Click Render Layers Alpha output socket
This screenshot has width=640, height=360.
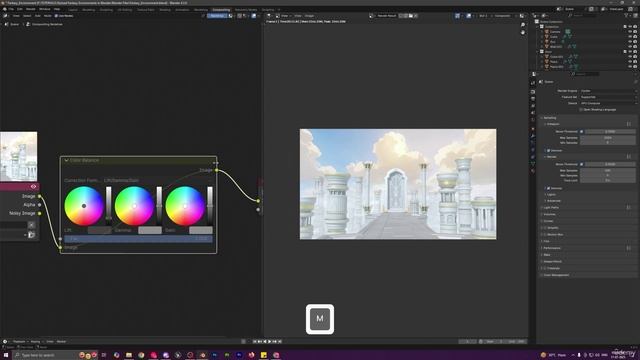pos(40,204)
